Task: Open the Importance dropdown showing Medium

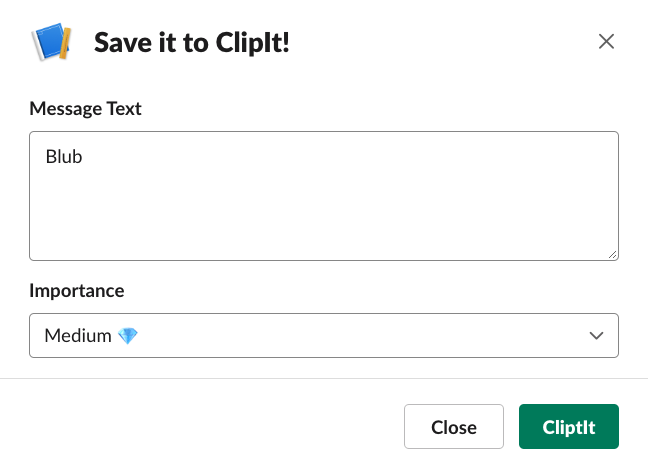Action: (x=324, y=335)
